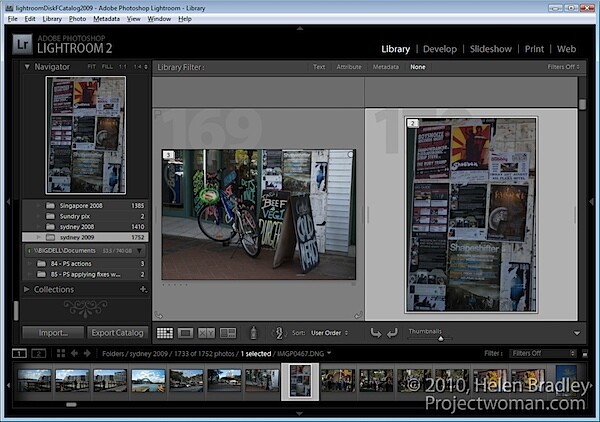Select sydney 2008 folder
Viewport: 600px width, 422px height.
point(86,226)
